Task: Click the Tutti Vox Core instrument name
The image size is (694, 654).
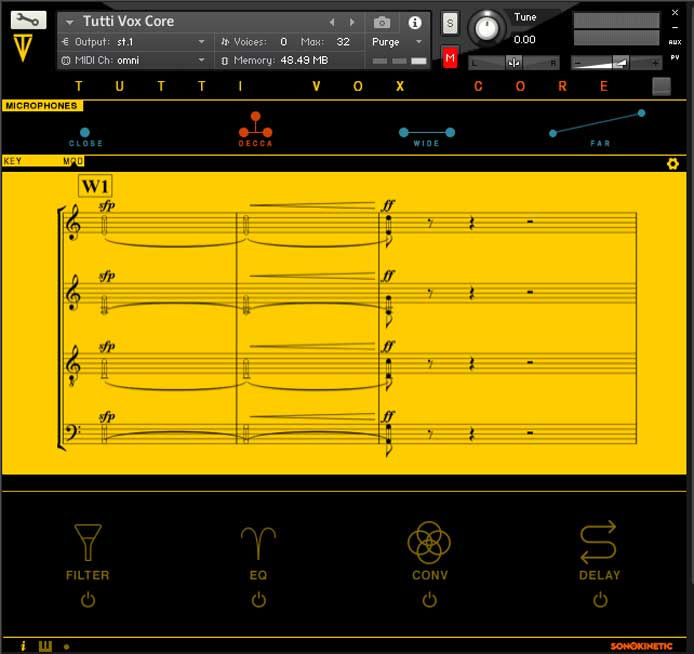Action: tap(128, 21)
